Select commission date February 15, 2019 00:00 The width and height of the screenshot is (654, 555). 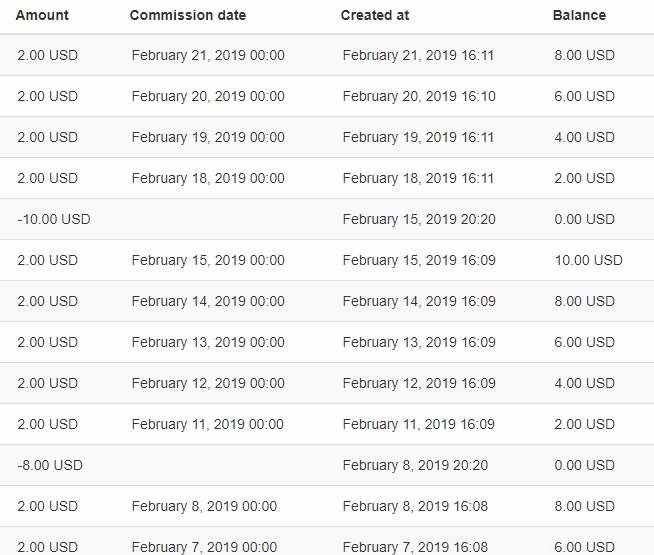208,260
